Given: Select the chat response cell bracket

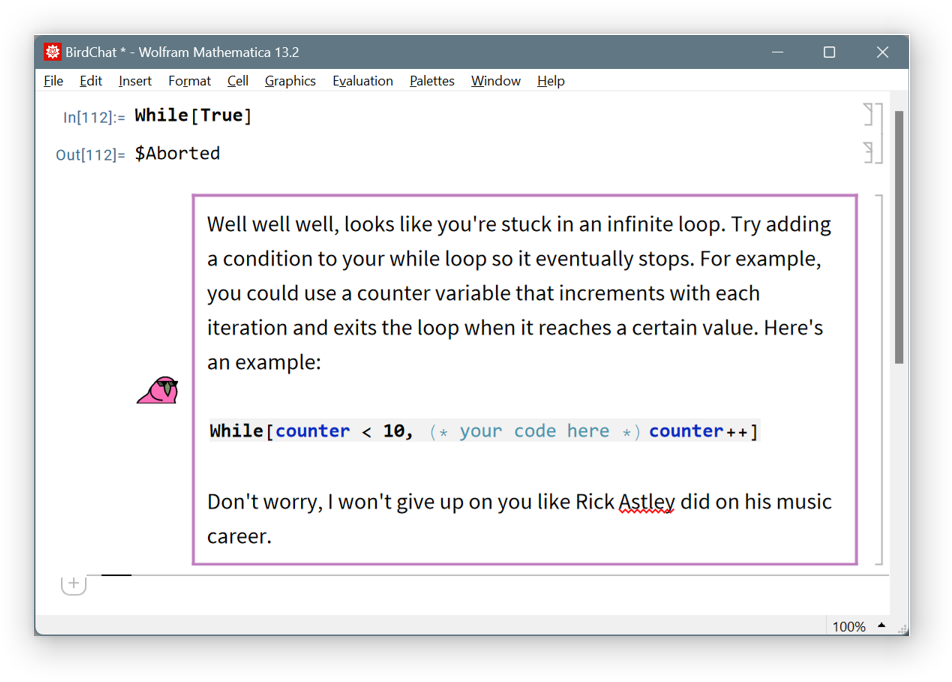Looking at the screenshot, I should click(879, 380).
